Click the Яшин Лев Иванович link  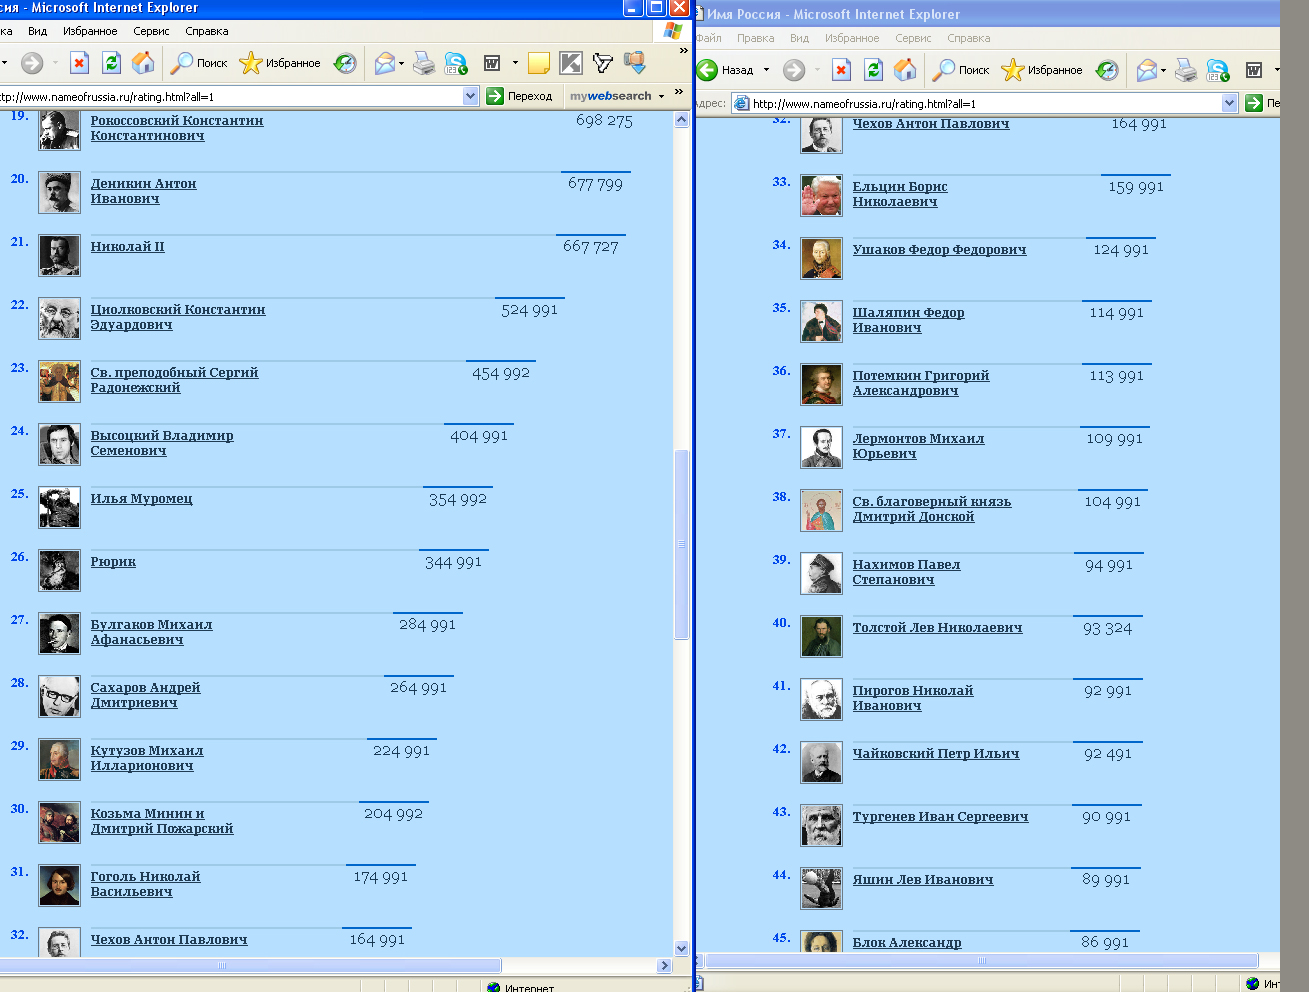[x=922, y=880]
